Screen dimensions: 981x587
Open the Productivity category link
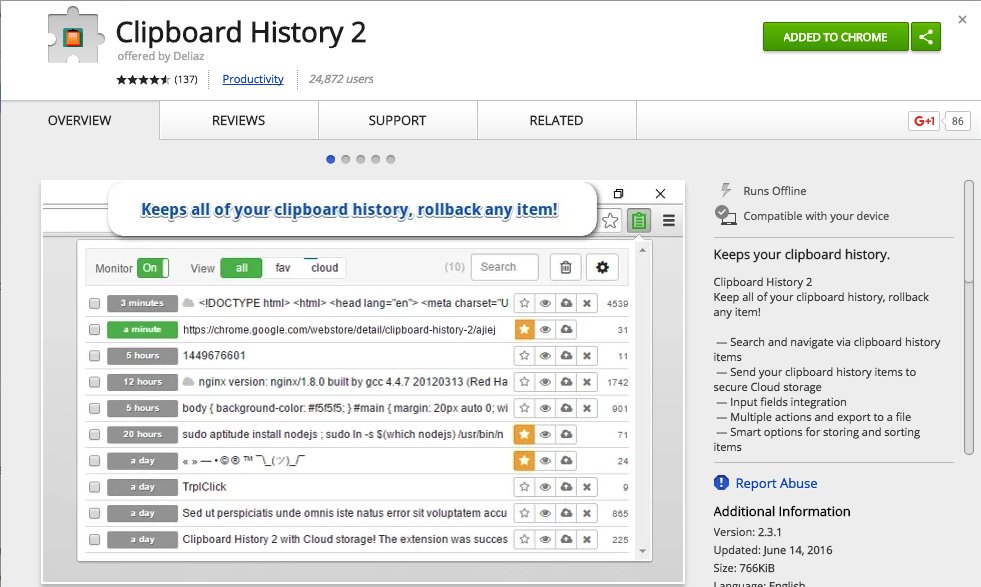point(253,79)
